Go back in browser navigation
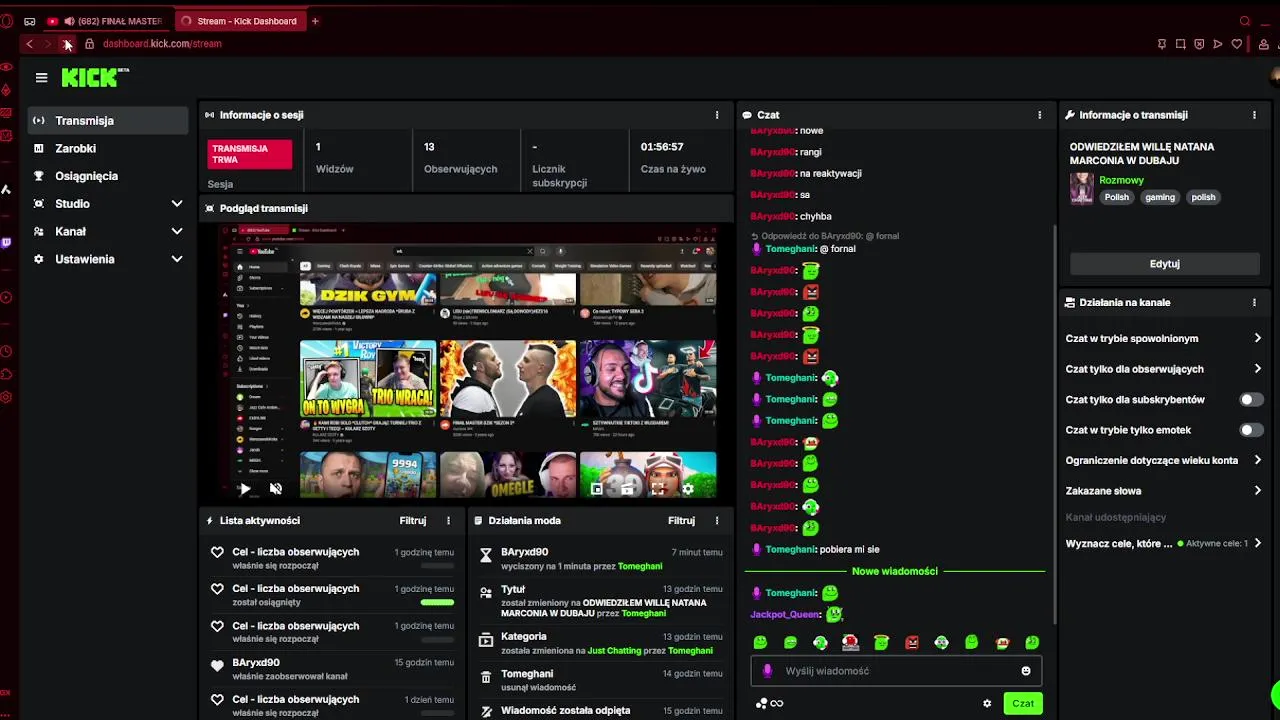This screenshot has height=720, width=1280. [29, 44]
